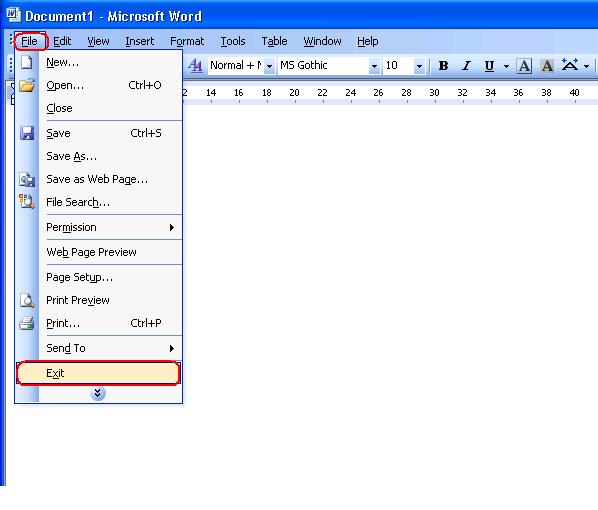Click the formatting toolbar drag handle grip

pyautogui.click(x=11, y=65)
